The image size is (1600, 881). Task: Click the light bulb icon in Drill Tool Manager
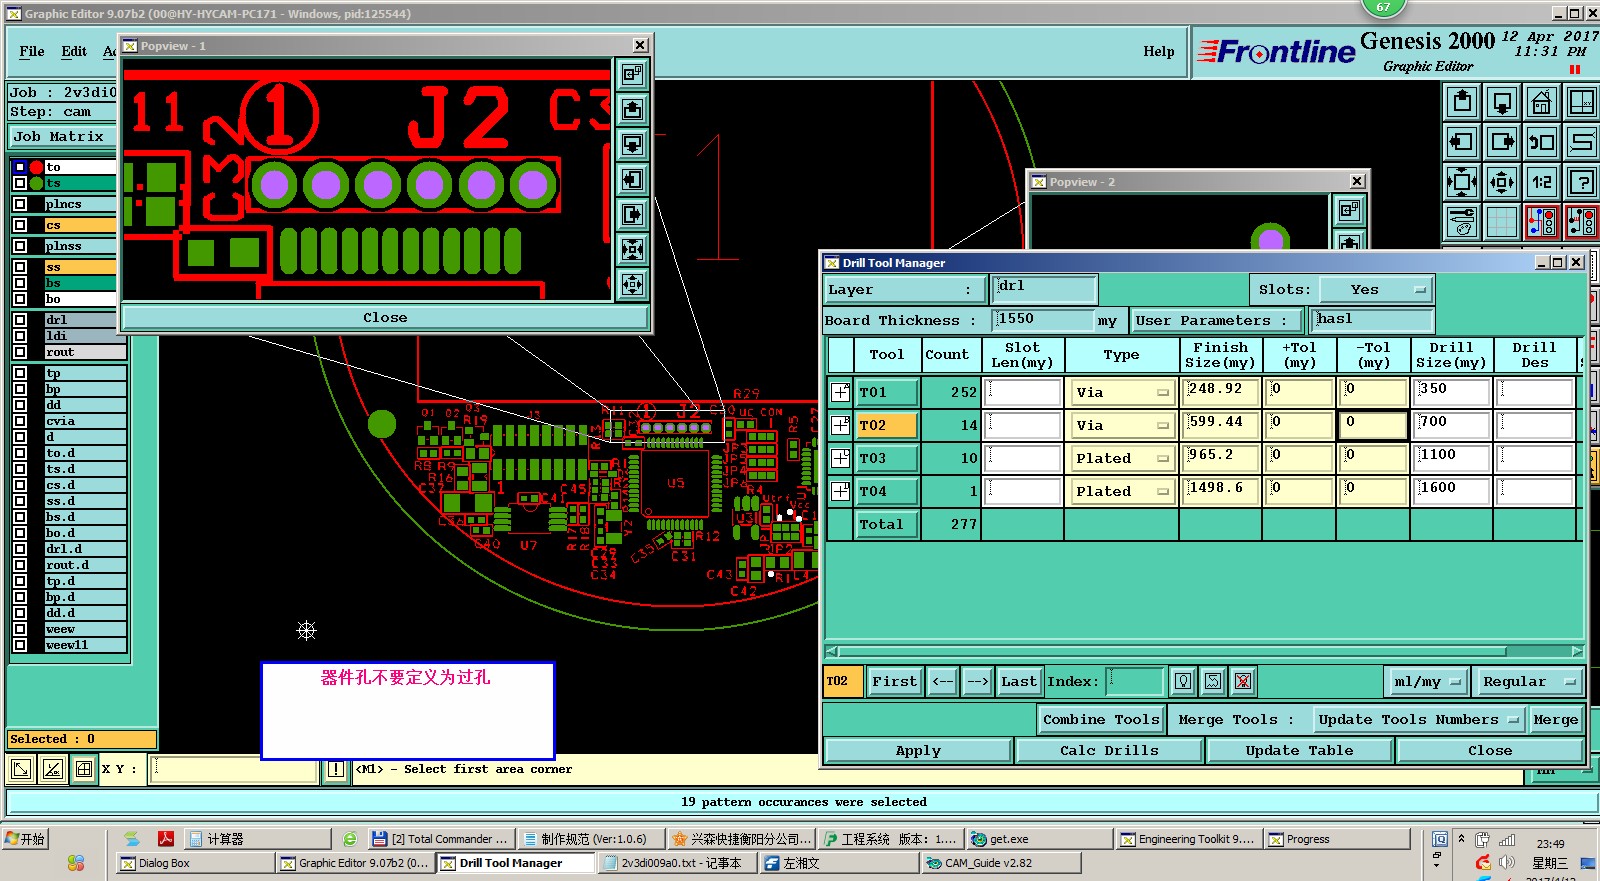[1183, 681]
